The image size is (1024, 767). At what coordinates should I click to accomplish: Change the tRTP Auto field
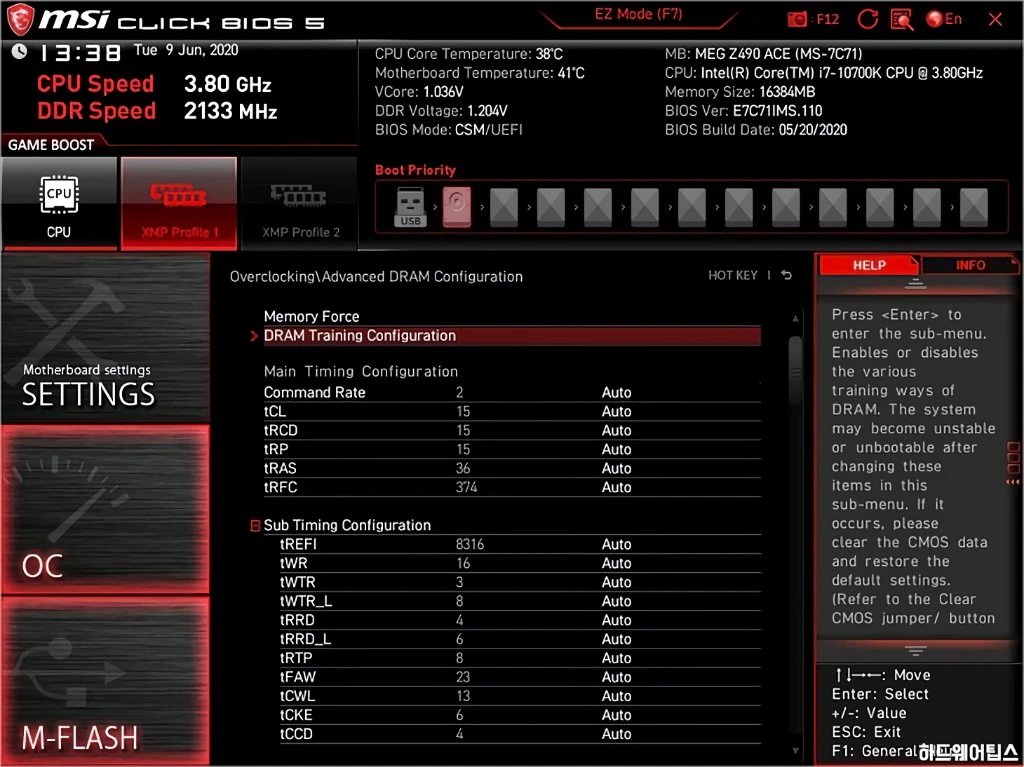(x=616, y=658)
